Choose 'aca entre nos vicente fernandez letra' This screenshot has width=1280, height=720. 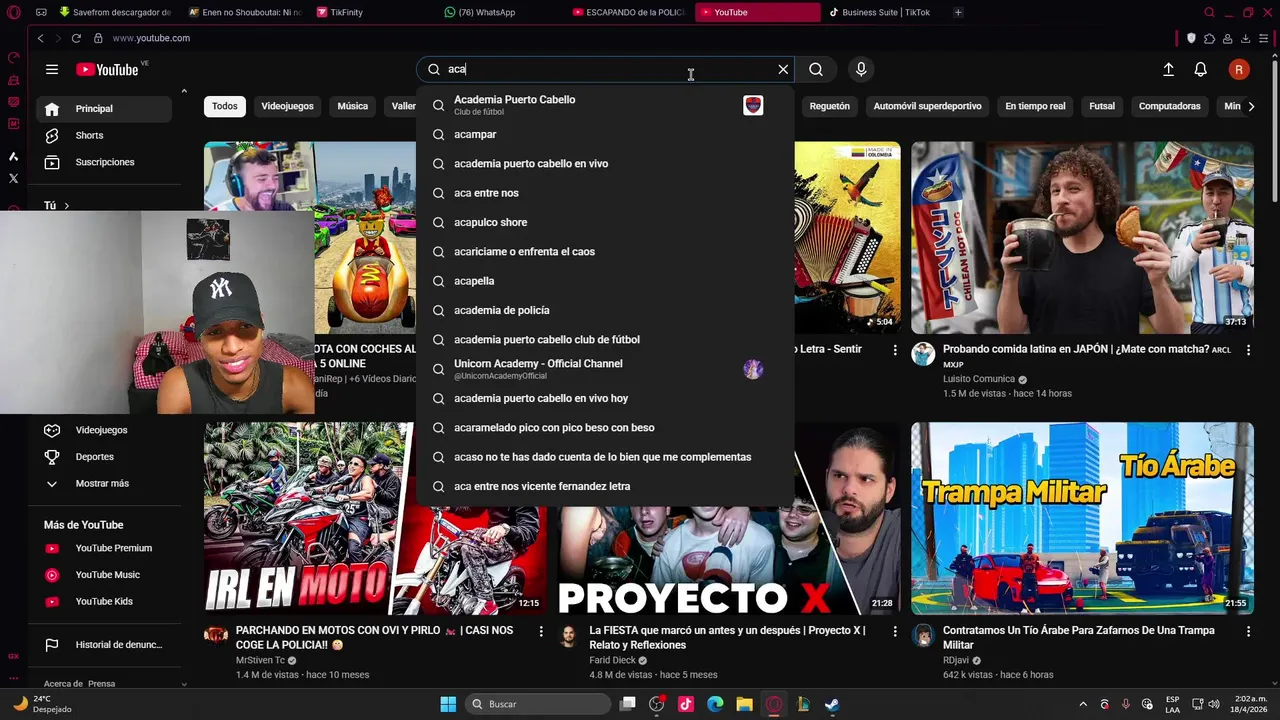click(x=605, y=486)
